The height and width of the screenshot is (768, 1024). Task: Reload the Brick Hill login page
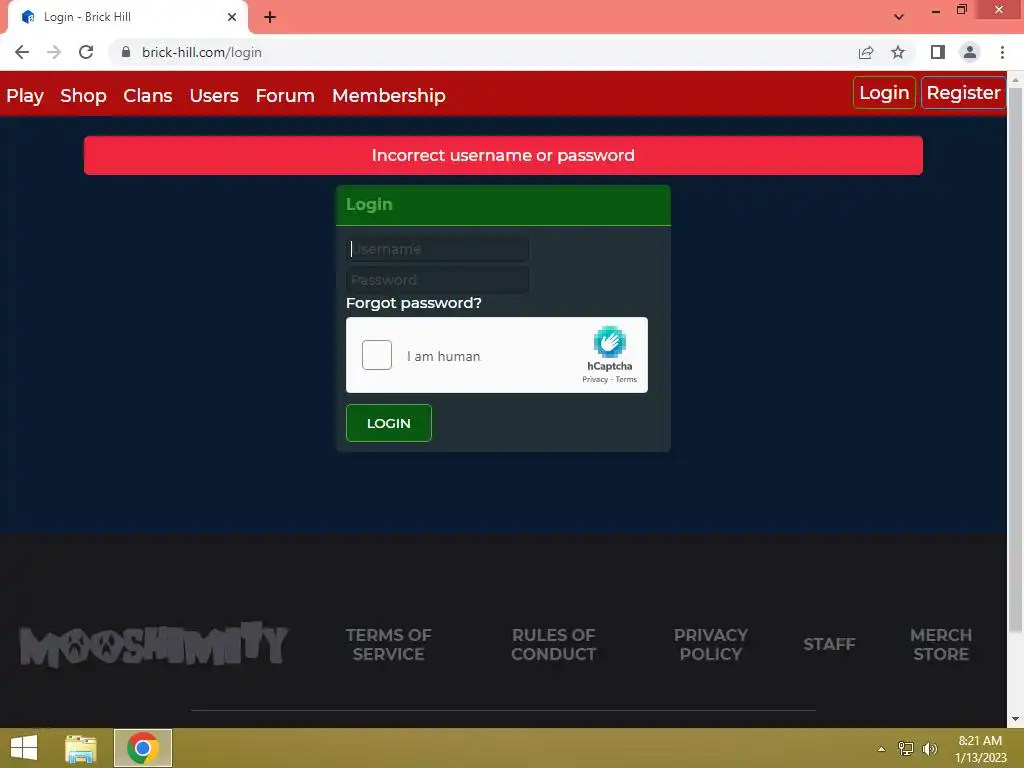[86, 52]
